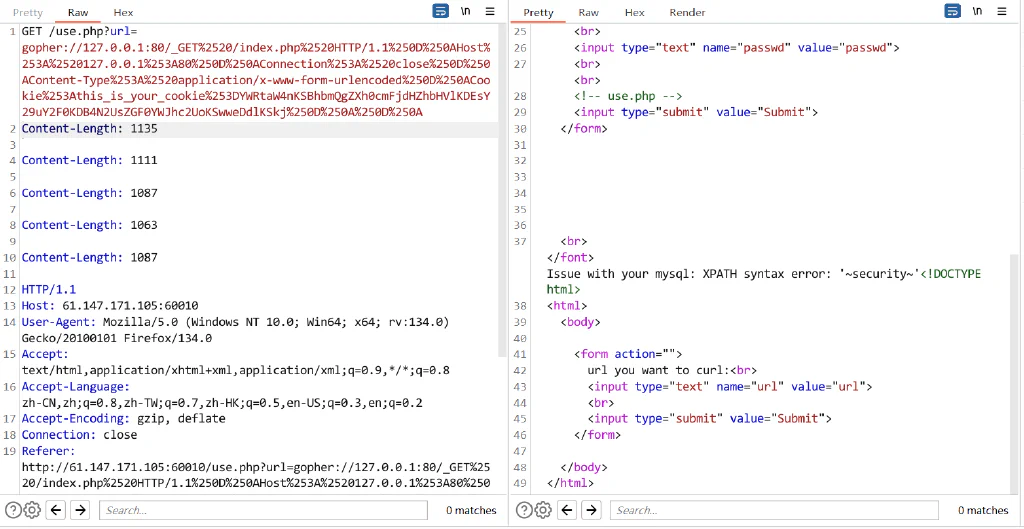Toggle non-printable characters in request panel

click(465, 11)
